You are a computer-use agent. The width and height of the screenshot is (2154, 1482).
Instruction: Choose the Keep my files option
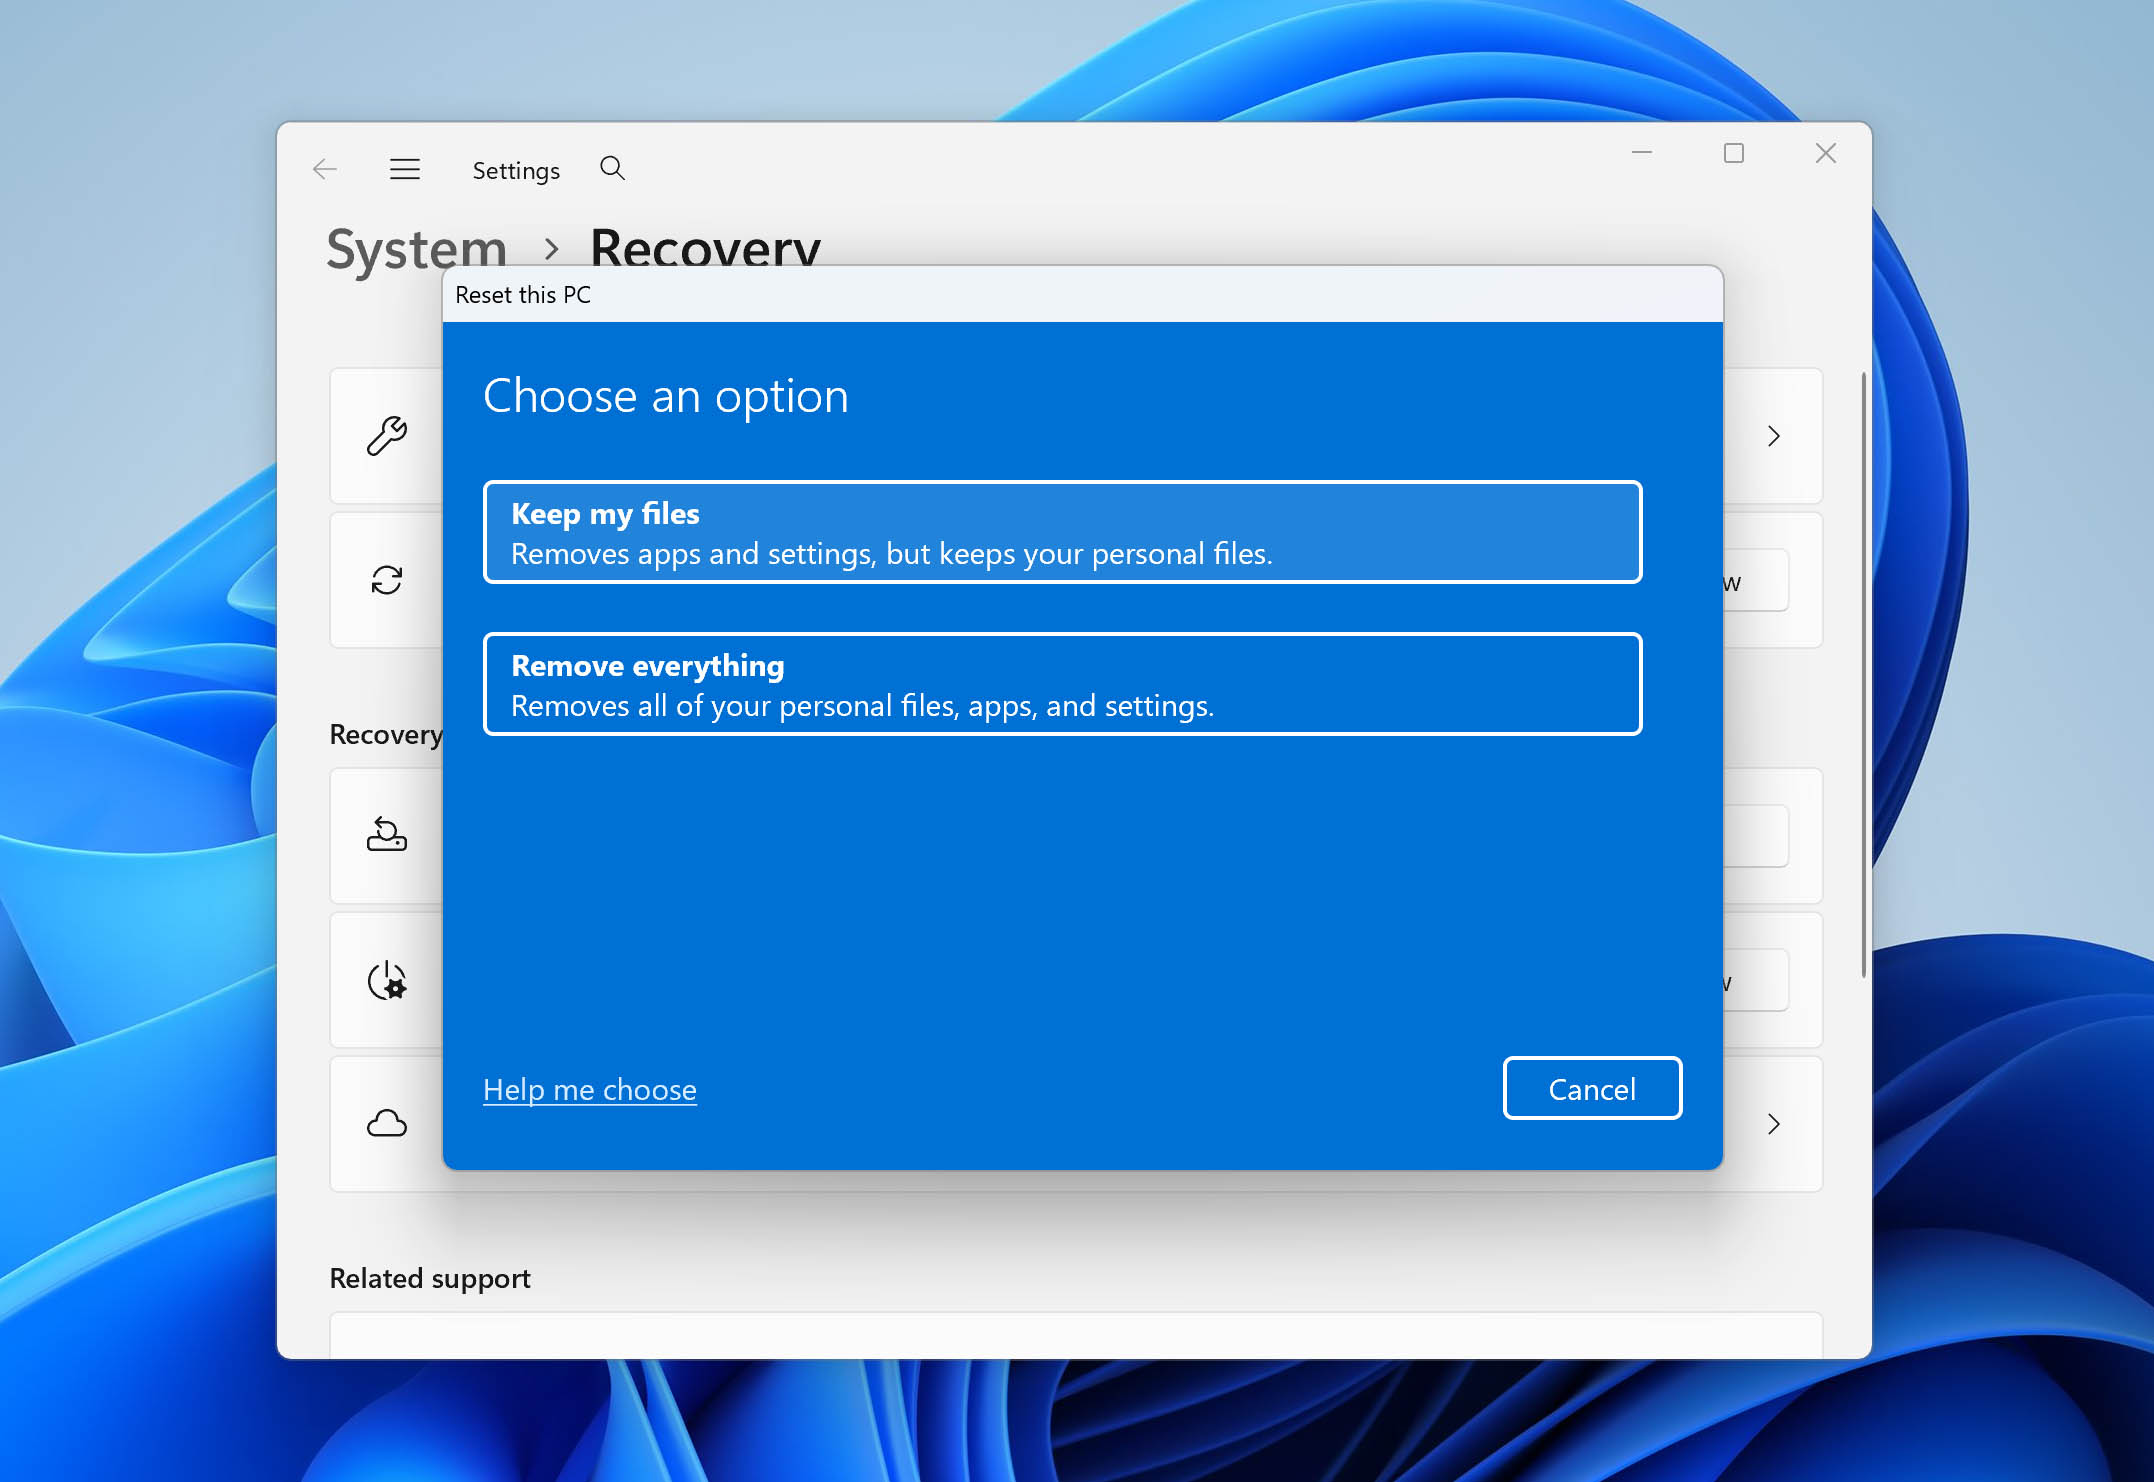[x=1062, y=532]
